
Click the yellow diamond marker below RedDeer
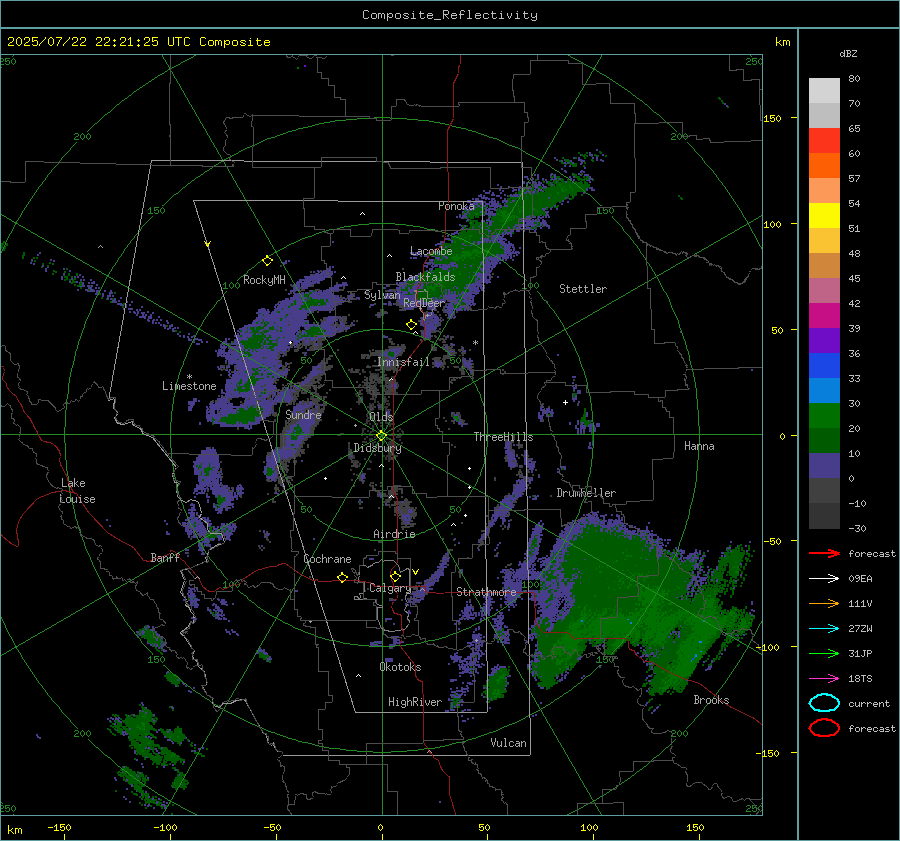pyautogui.click(x=411, y=325)
